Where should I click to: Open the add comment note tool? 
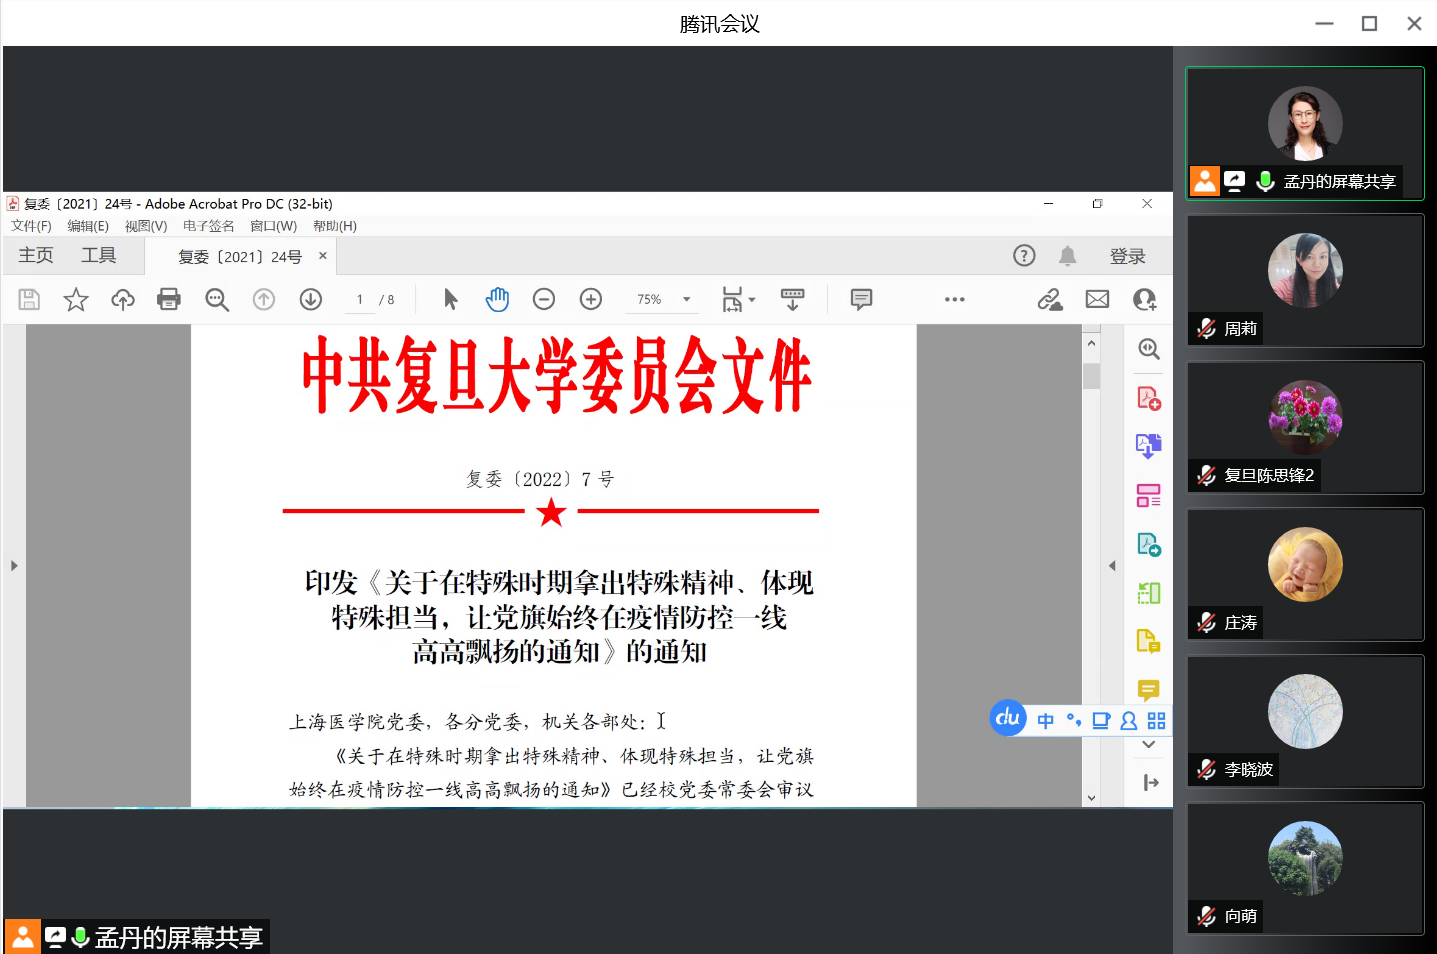861,299
